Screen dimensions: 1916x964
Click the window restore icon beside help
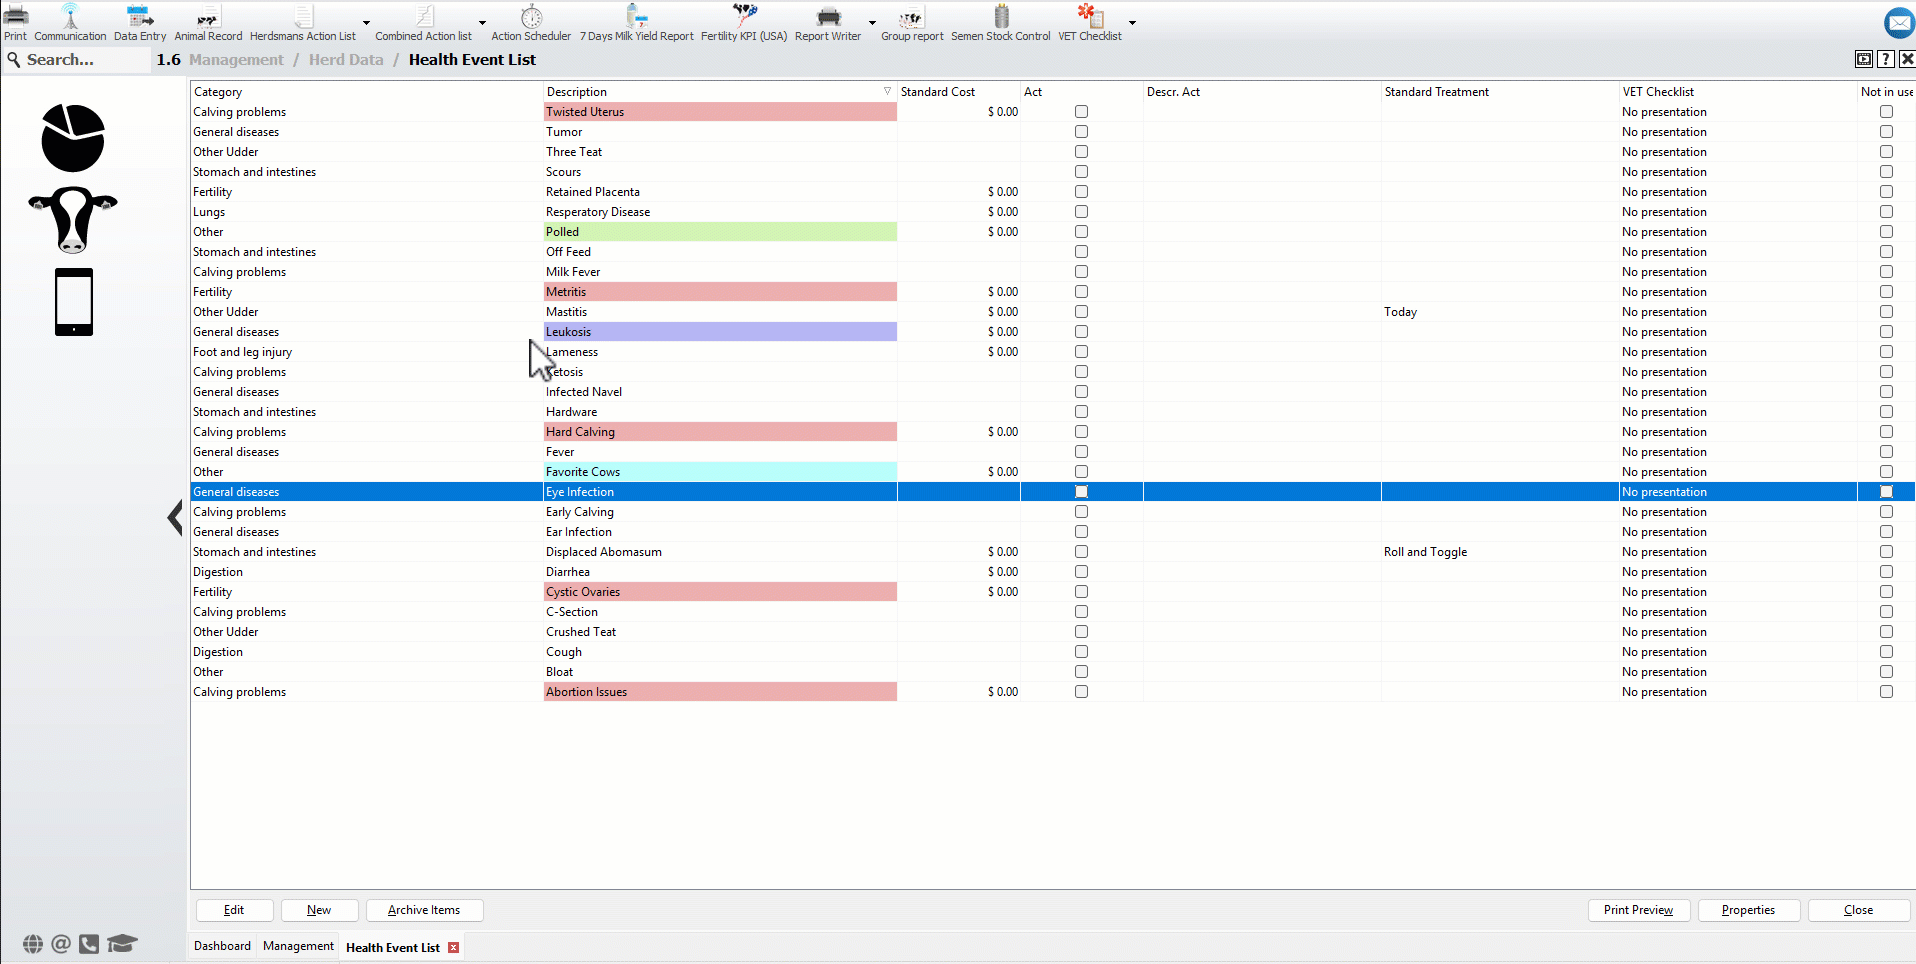pos(1864,59)
